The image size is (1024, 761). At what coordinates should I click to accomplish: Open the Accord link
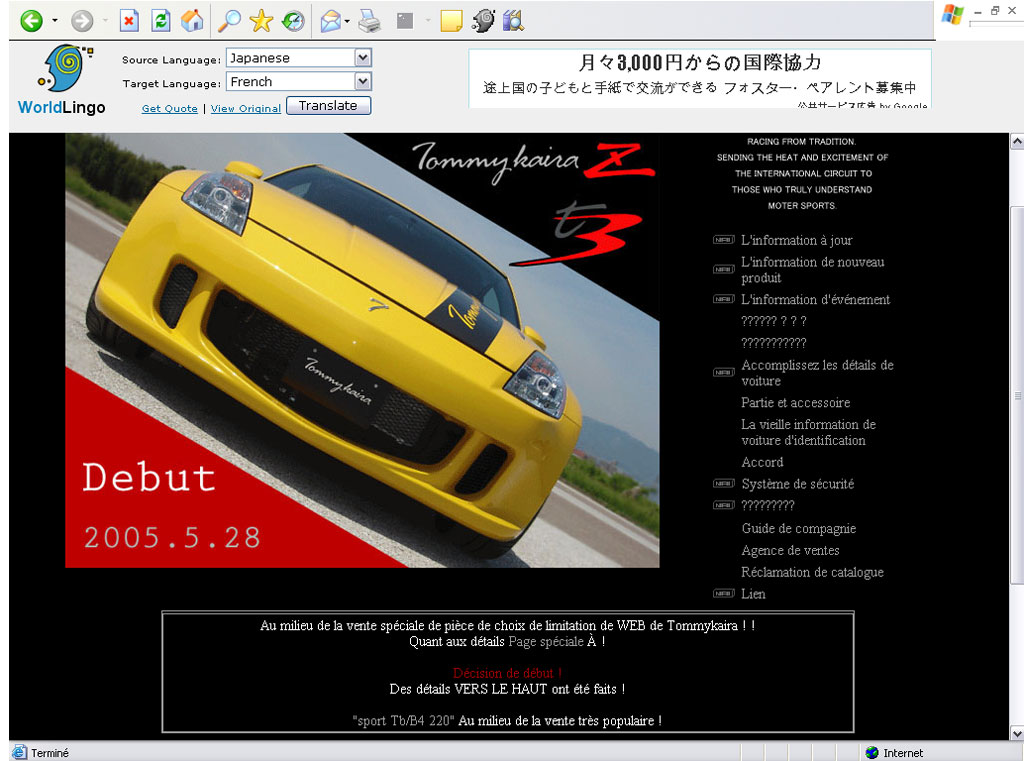point(762,462)
